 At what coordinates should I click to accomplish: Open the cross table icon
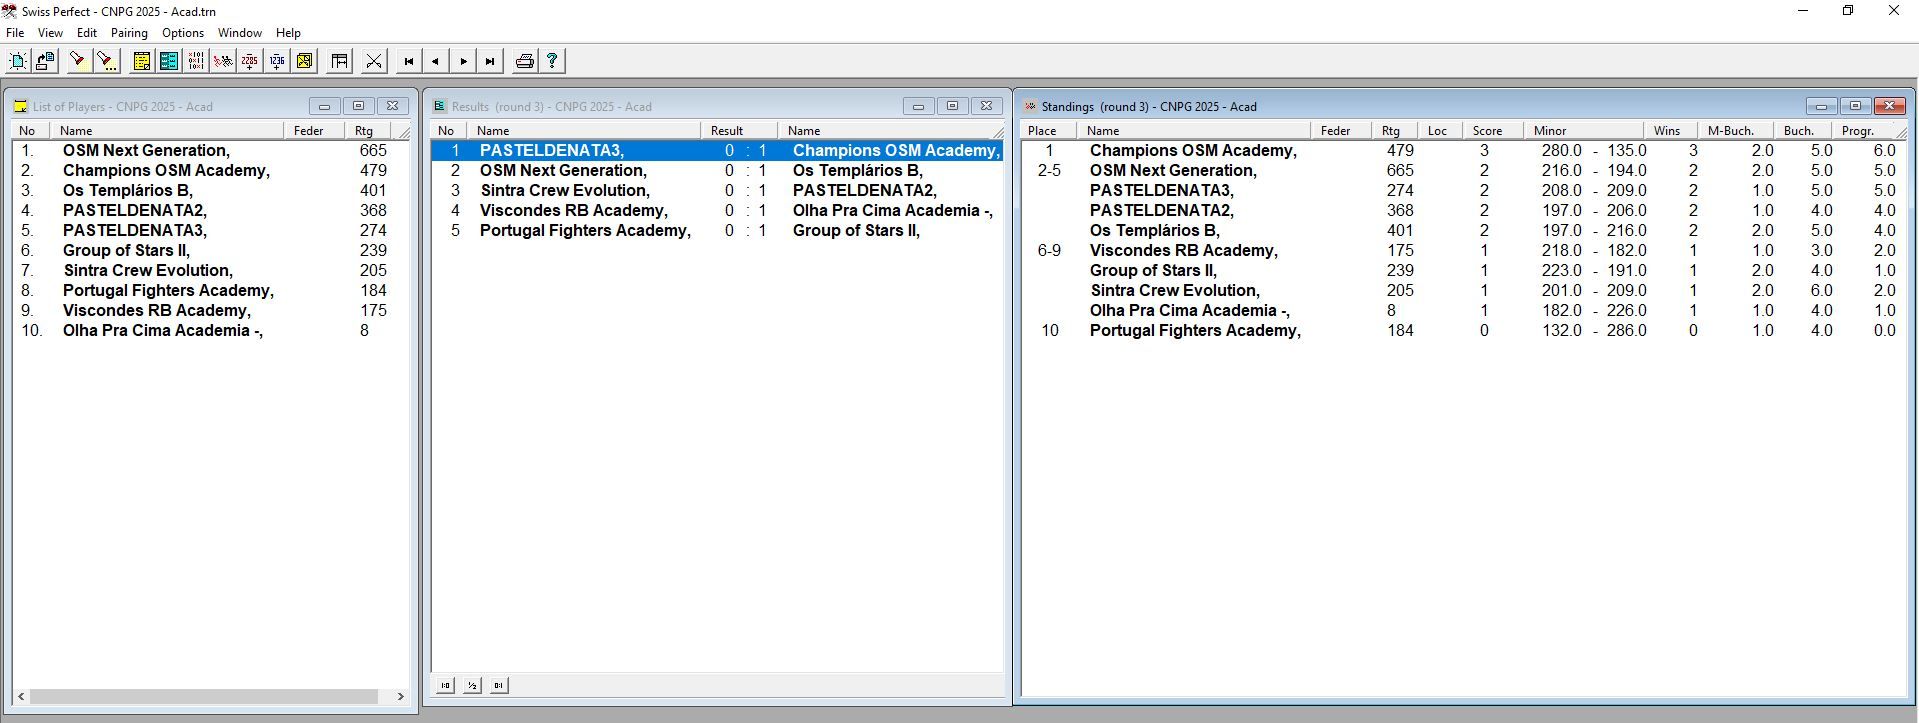[196, 61]
